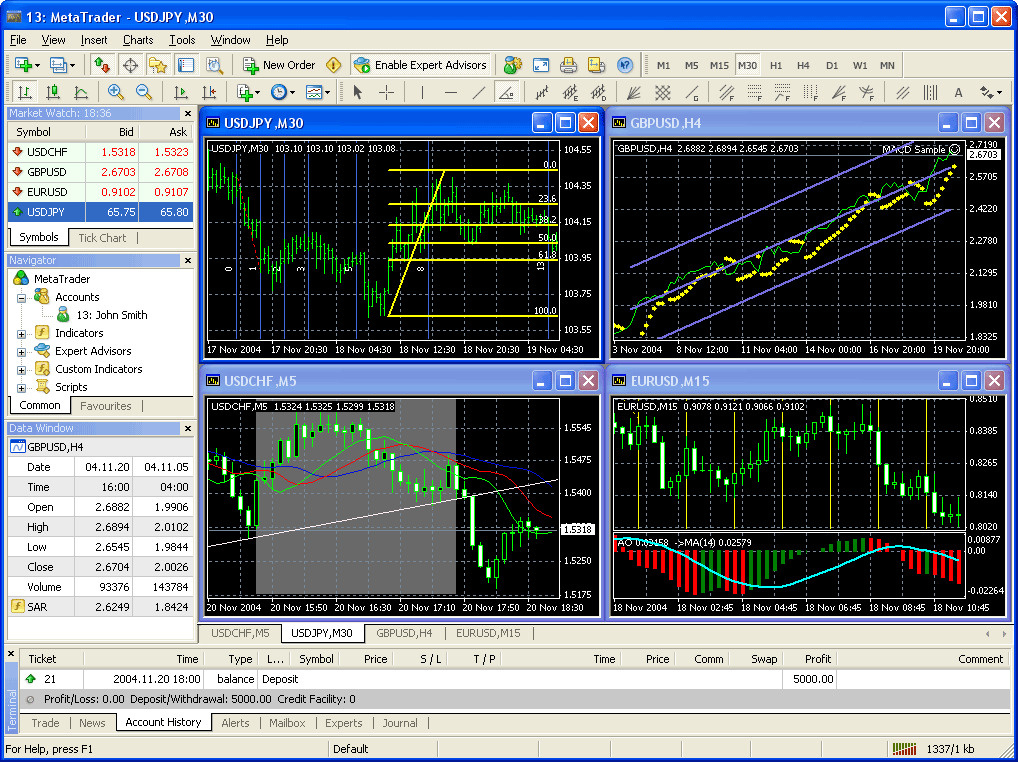The image size is (1018, 762).
Task: Toggle the Chart Shift option
Action: coord(212,92)
